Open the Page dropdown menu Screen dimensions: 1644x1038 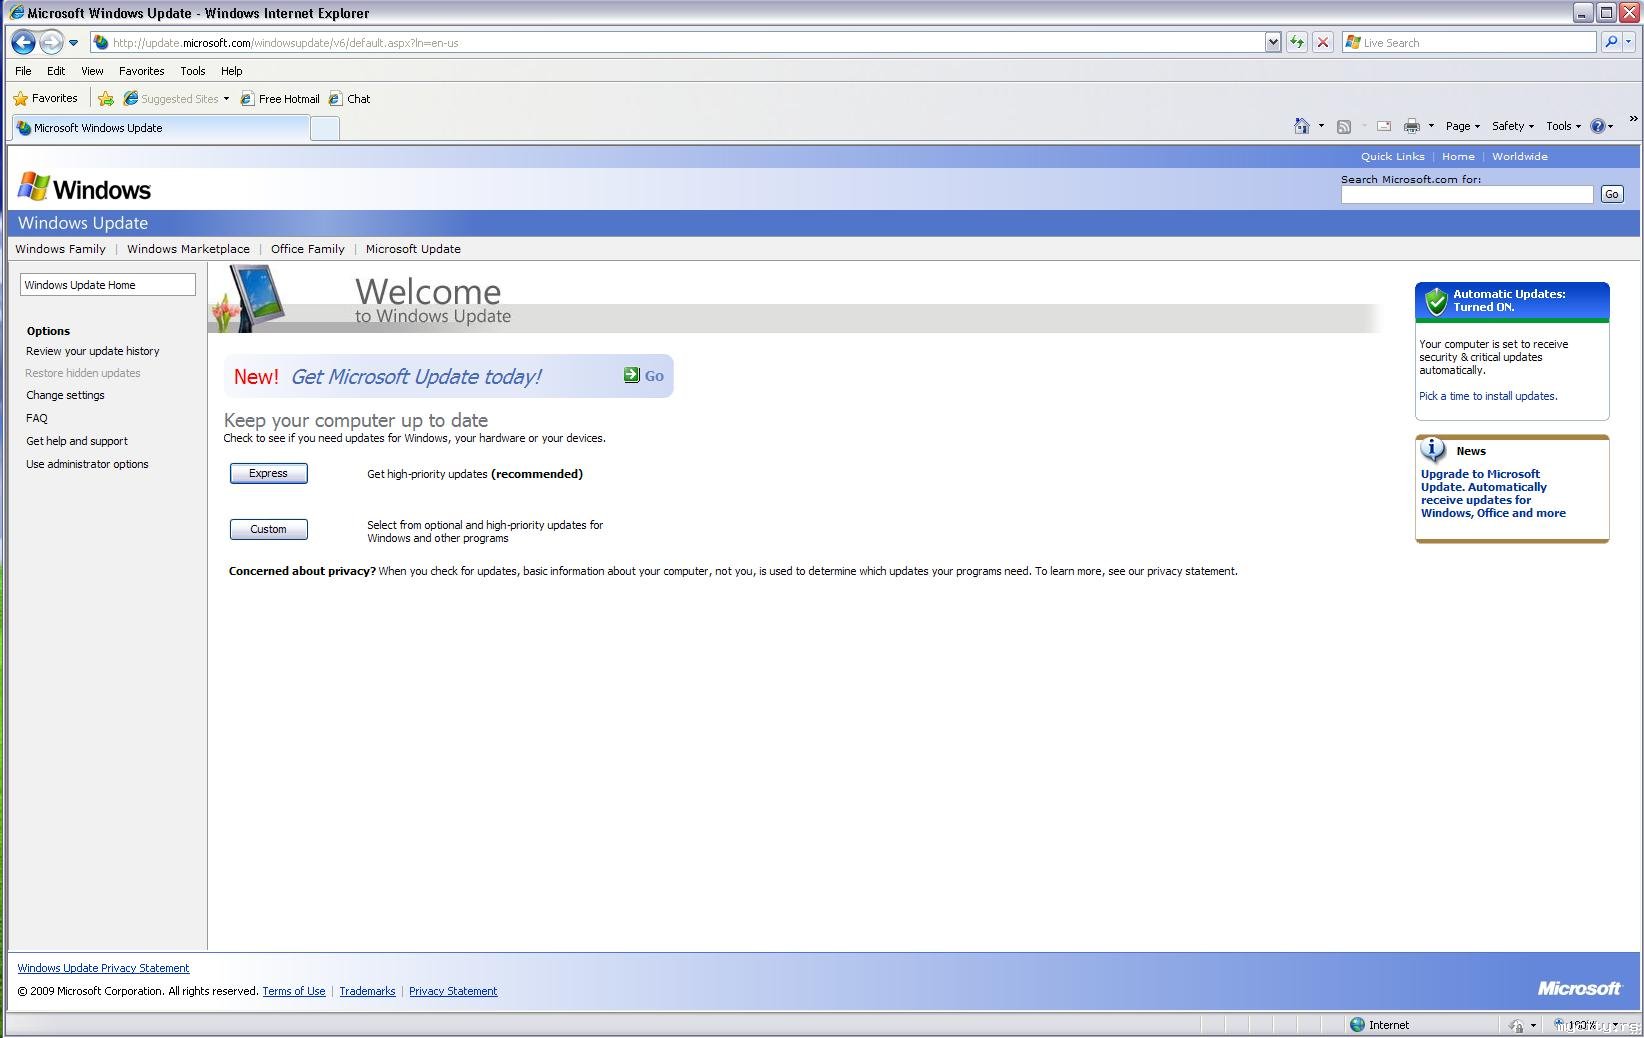(1463, 126)
